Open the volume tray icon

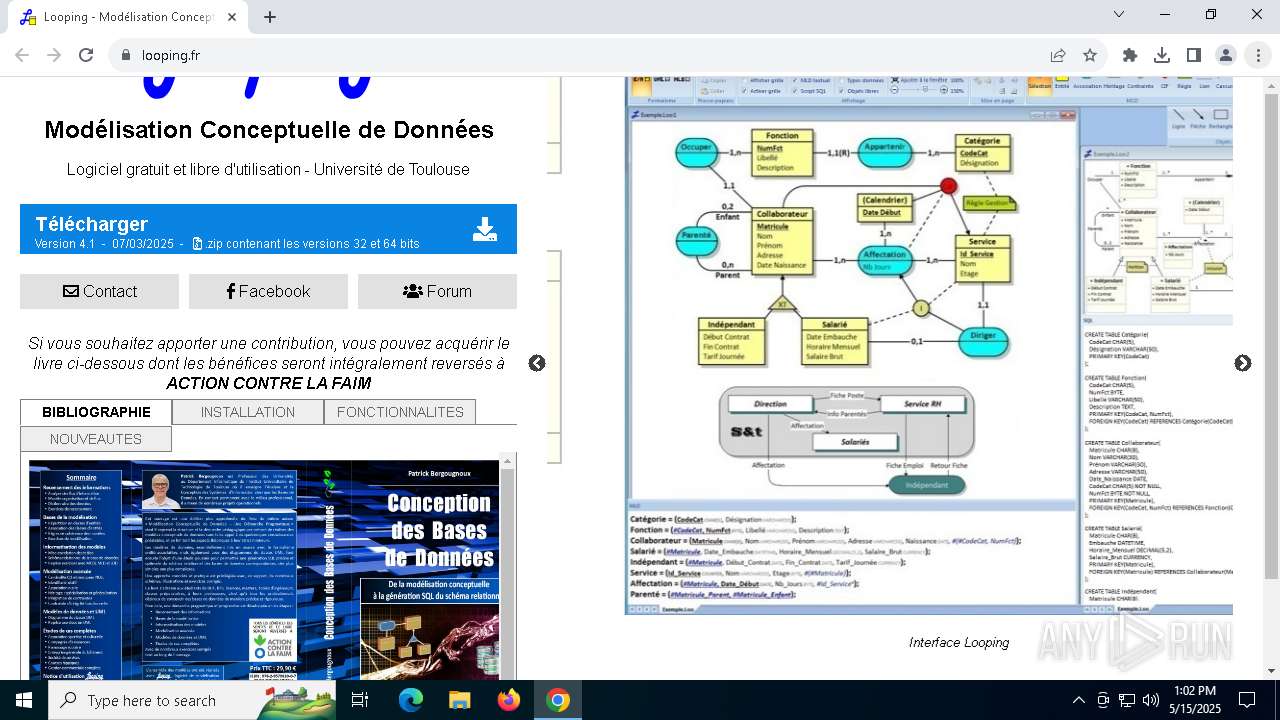tap(1151, 700)
